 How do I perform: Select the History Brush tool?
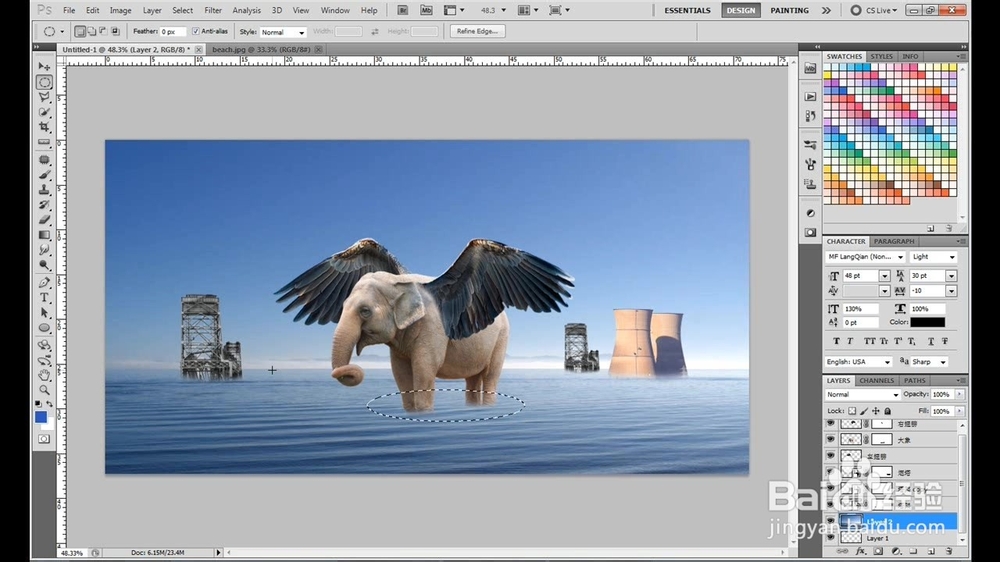[44, 205]
